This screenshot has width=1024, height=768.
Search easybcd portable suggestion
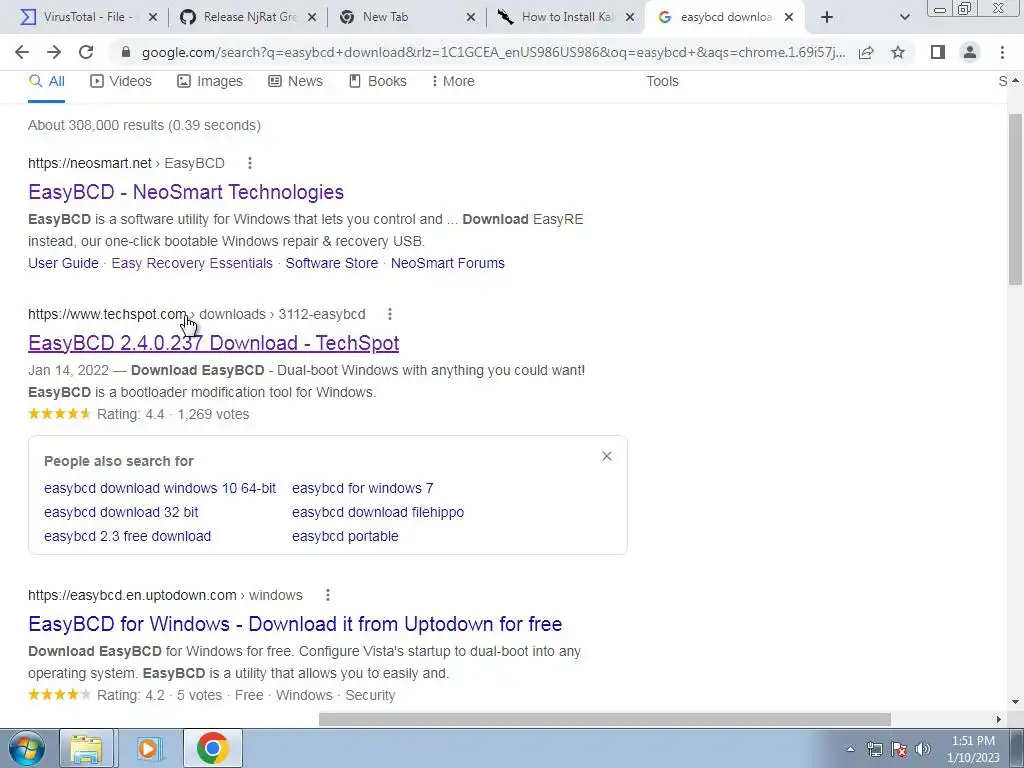(345, 536)
